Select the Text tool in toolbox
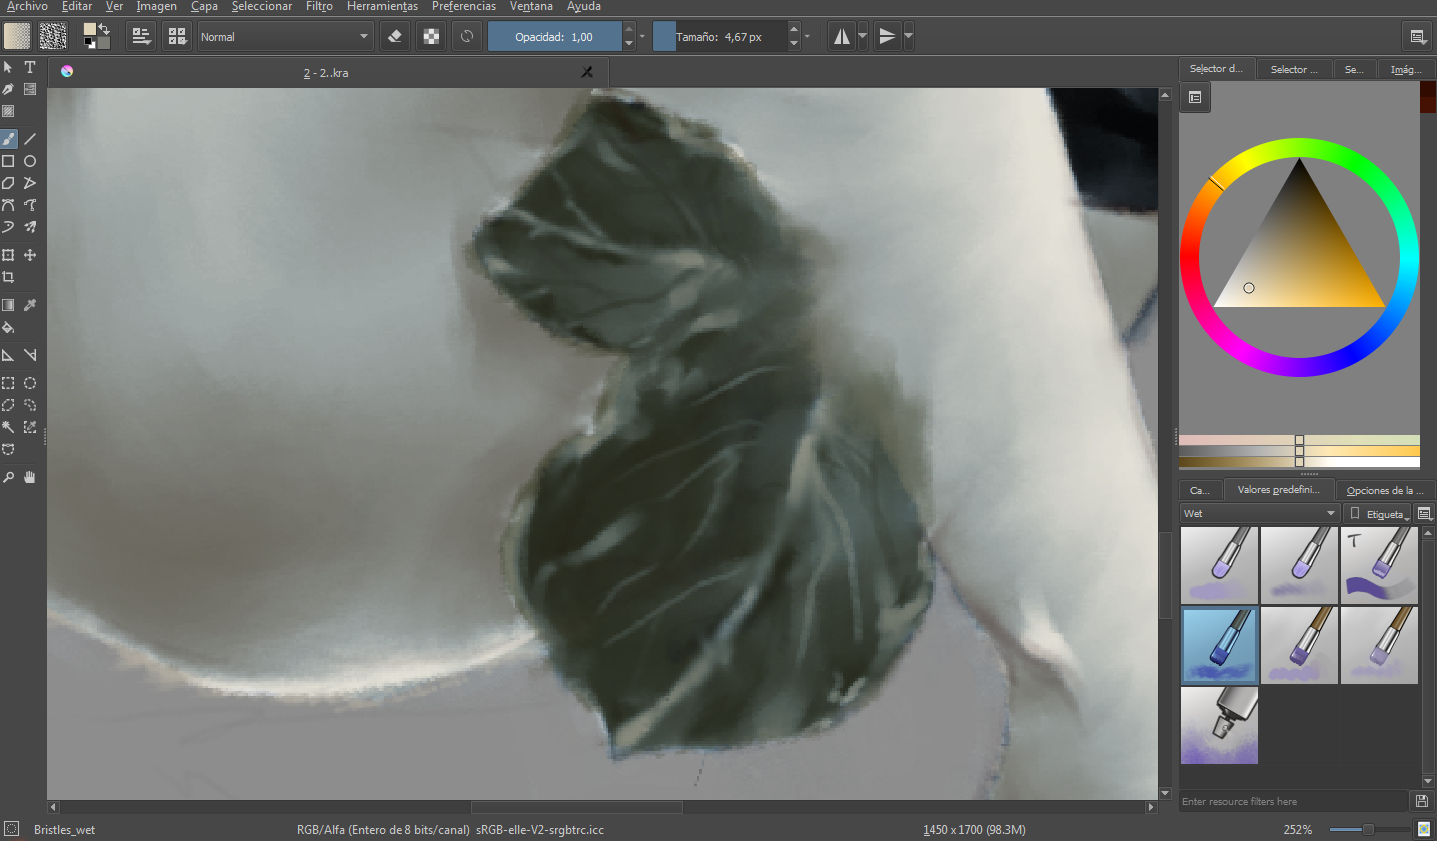 coord(30,67)
